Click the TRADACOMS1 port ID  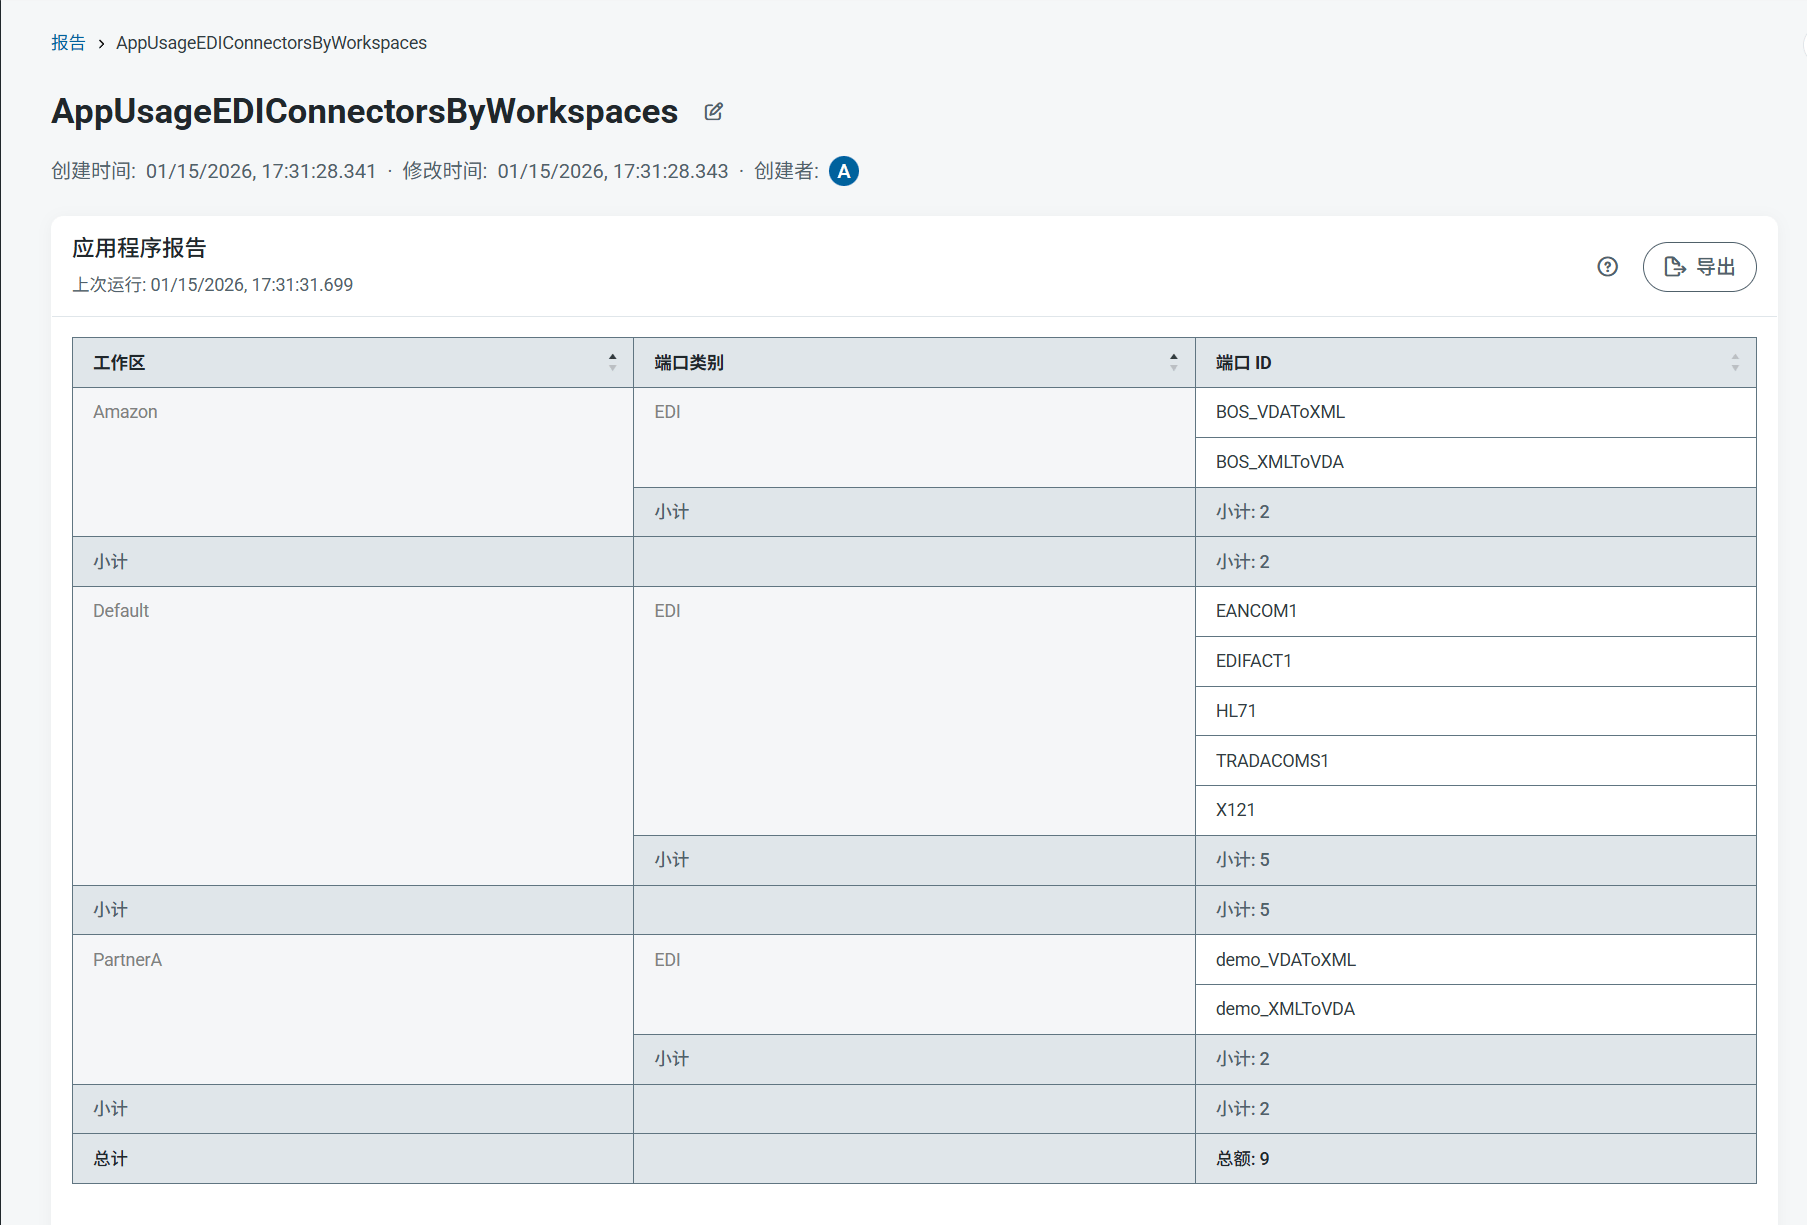1272,761
